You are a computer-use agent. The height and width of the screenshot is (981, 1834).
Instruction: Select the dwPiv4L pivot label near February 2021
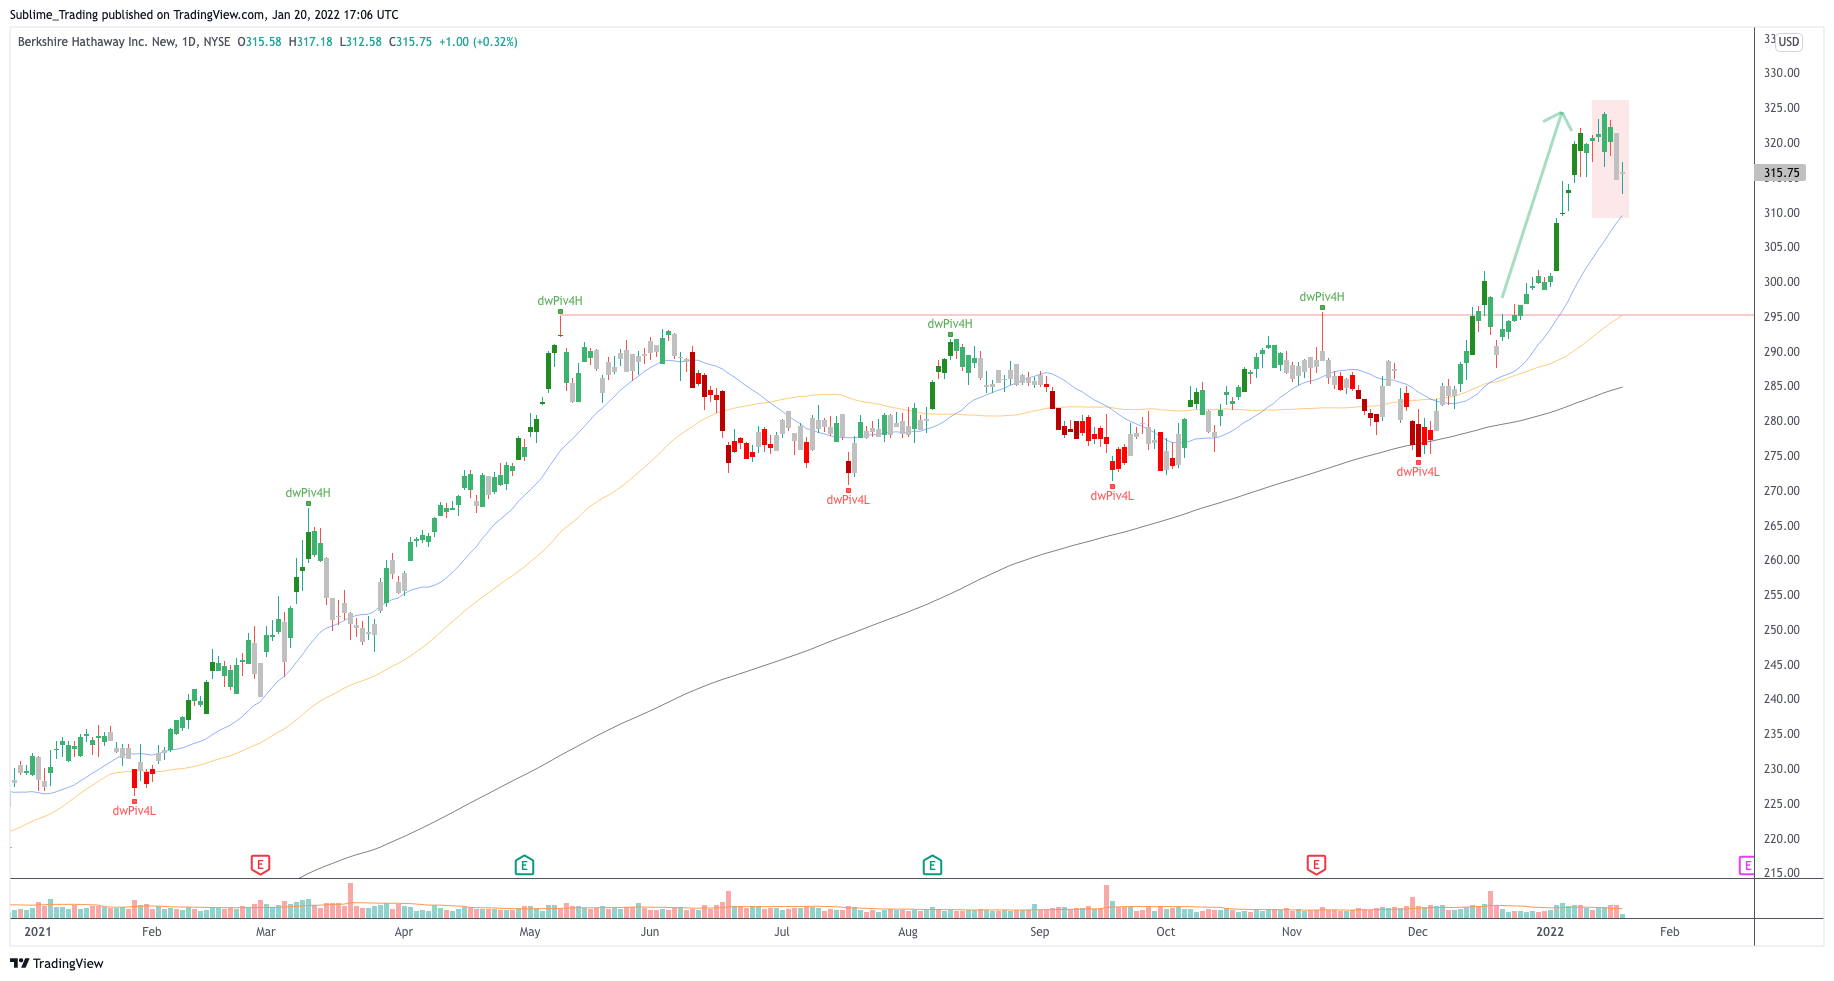(134, 811)
